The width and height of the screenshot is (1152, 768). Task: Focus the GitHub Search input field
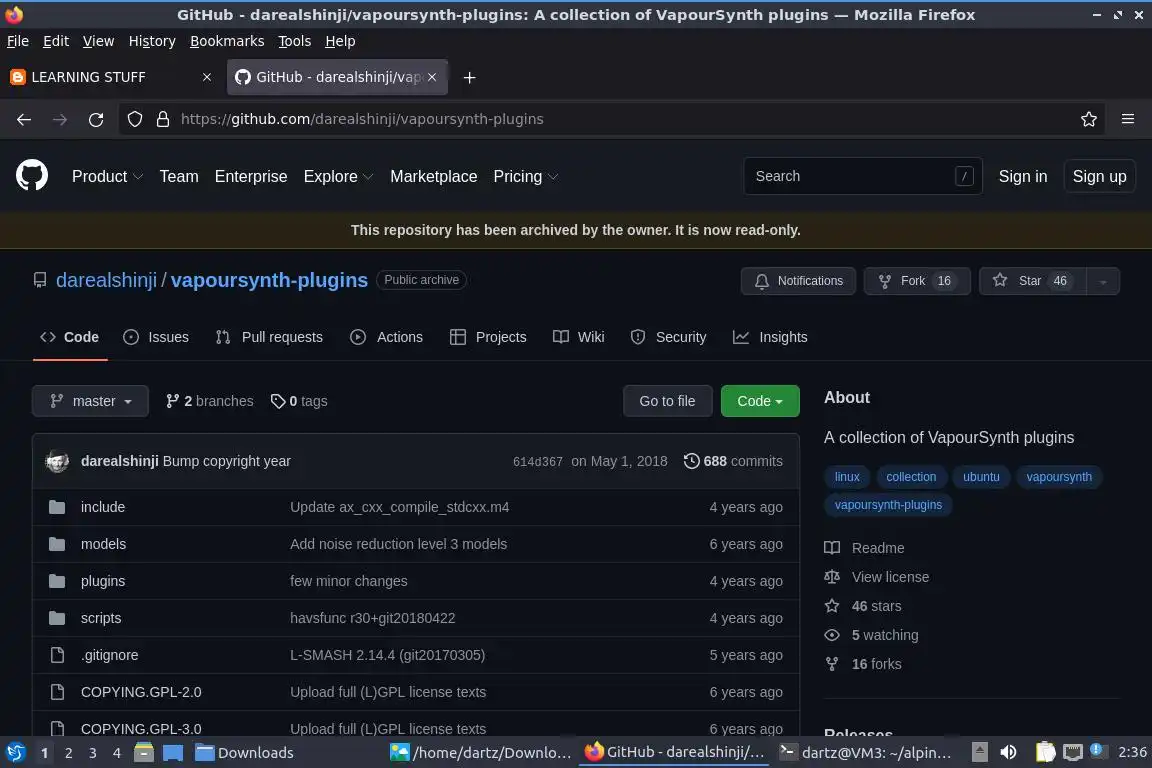click(863, 176)
